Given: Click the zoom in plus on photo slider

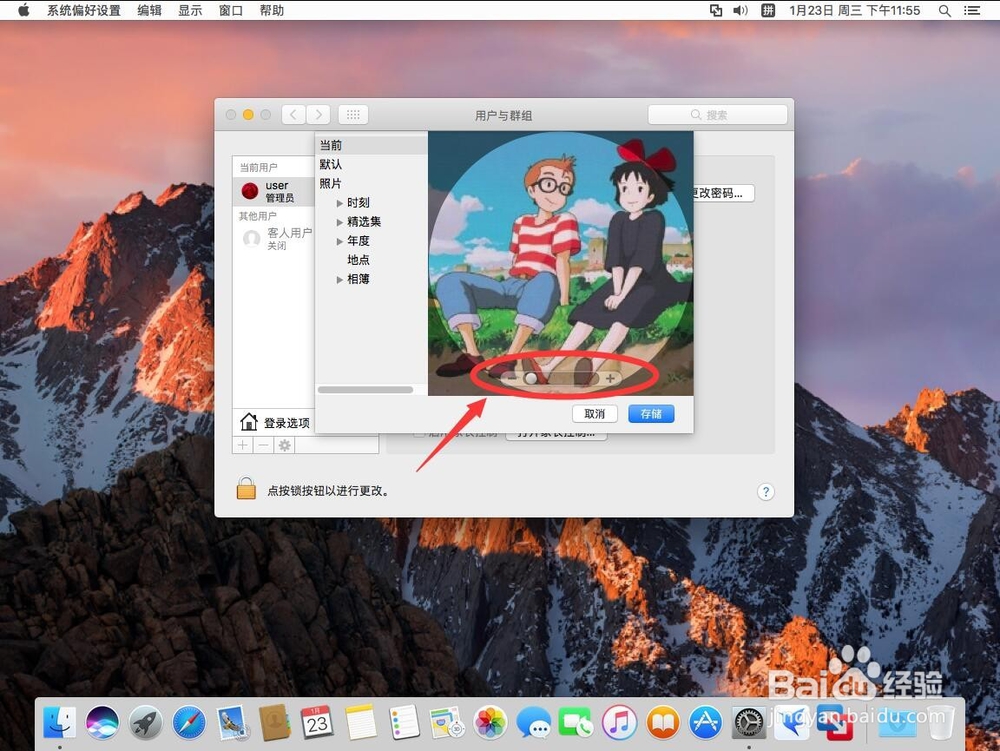Looking at the screenshot, I should [610, 379].
